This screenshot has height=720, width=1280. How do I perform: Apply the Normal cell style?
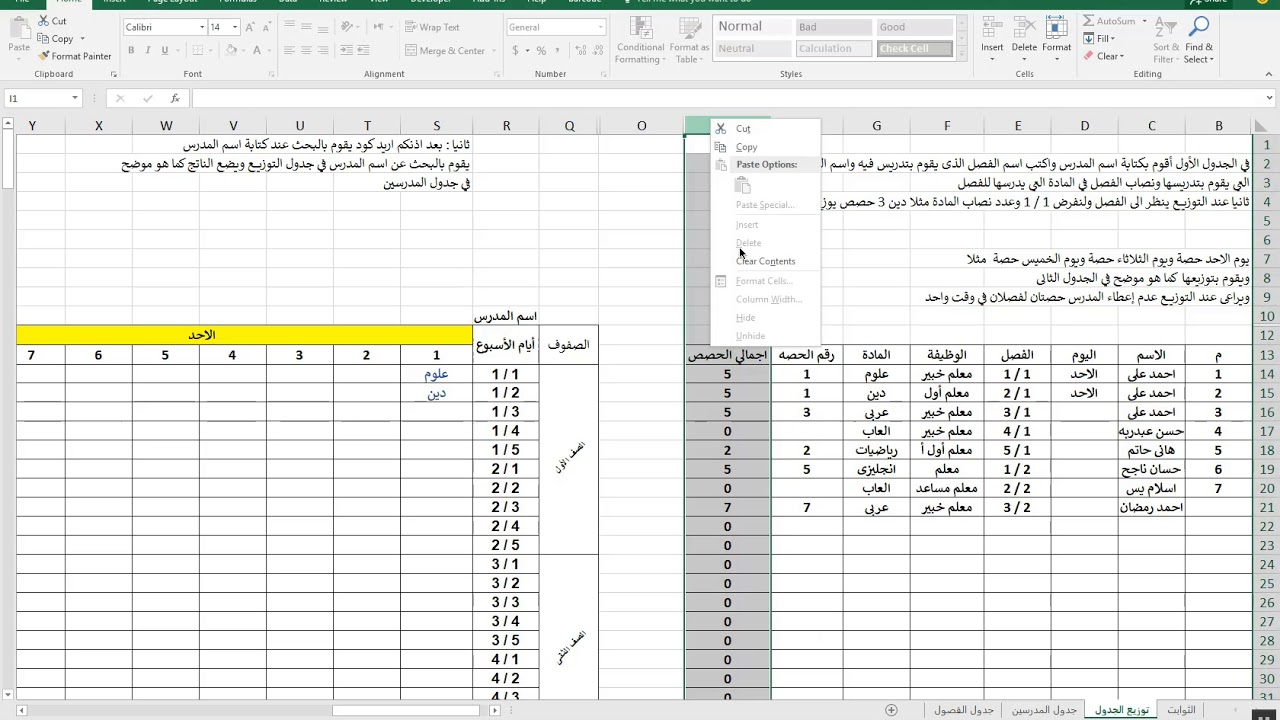tap(753, 27)
